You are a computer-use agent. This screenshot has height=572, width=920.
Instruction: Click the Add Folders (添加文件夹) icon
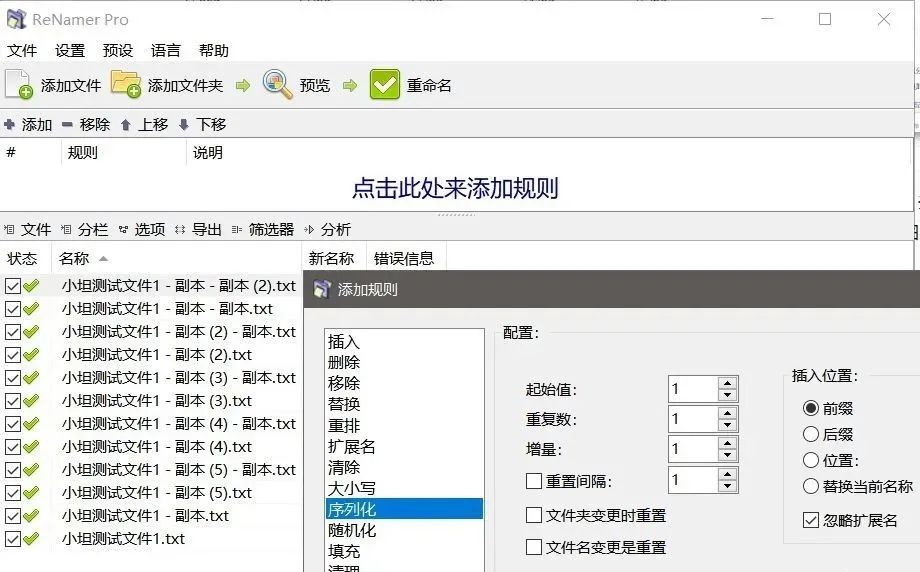(126, 84)
